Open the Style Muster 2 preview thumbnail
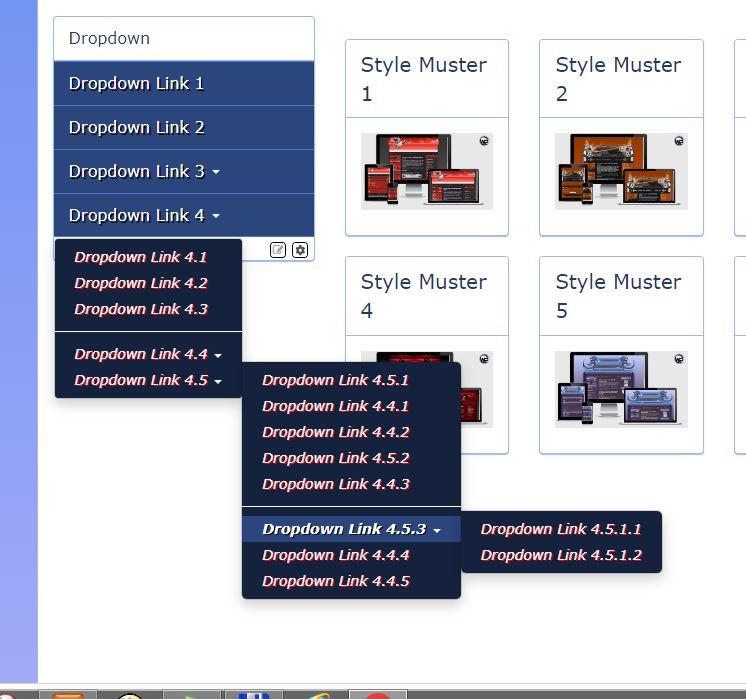Viewport: 746px width, 699px height. click(620, 171)
